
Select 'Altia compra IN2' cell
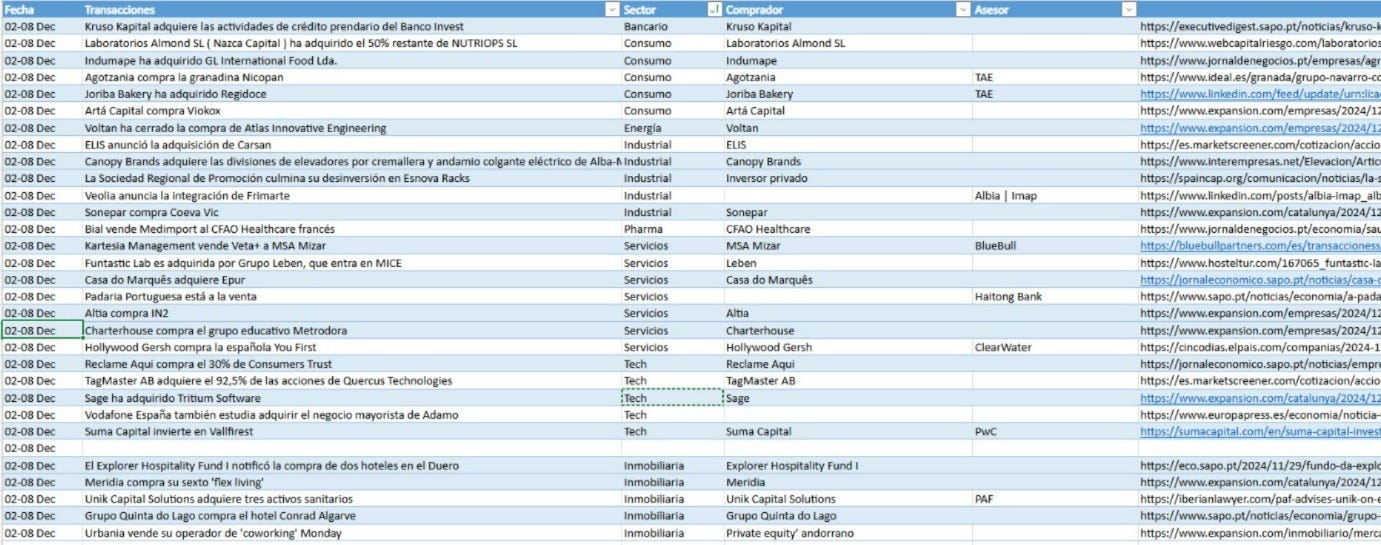pyautogui.click(x=351, y=314)
